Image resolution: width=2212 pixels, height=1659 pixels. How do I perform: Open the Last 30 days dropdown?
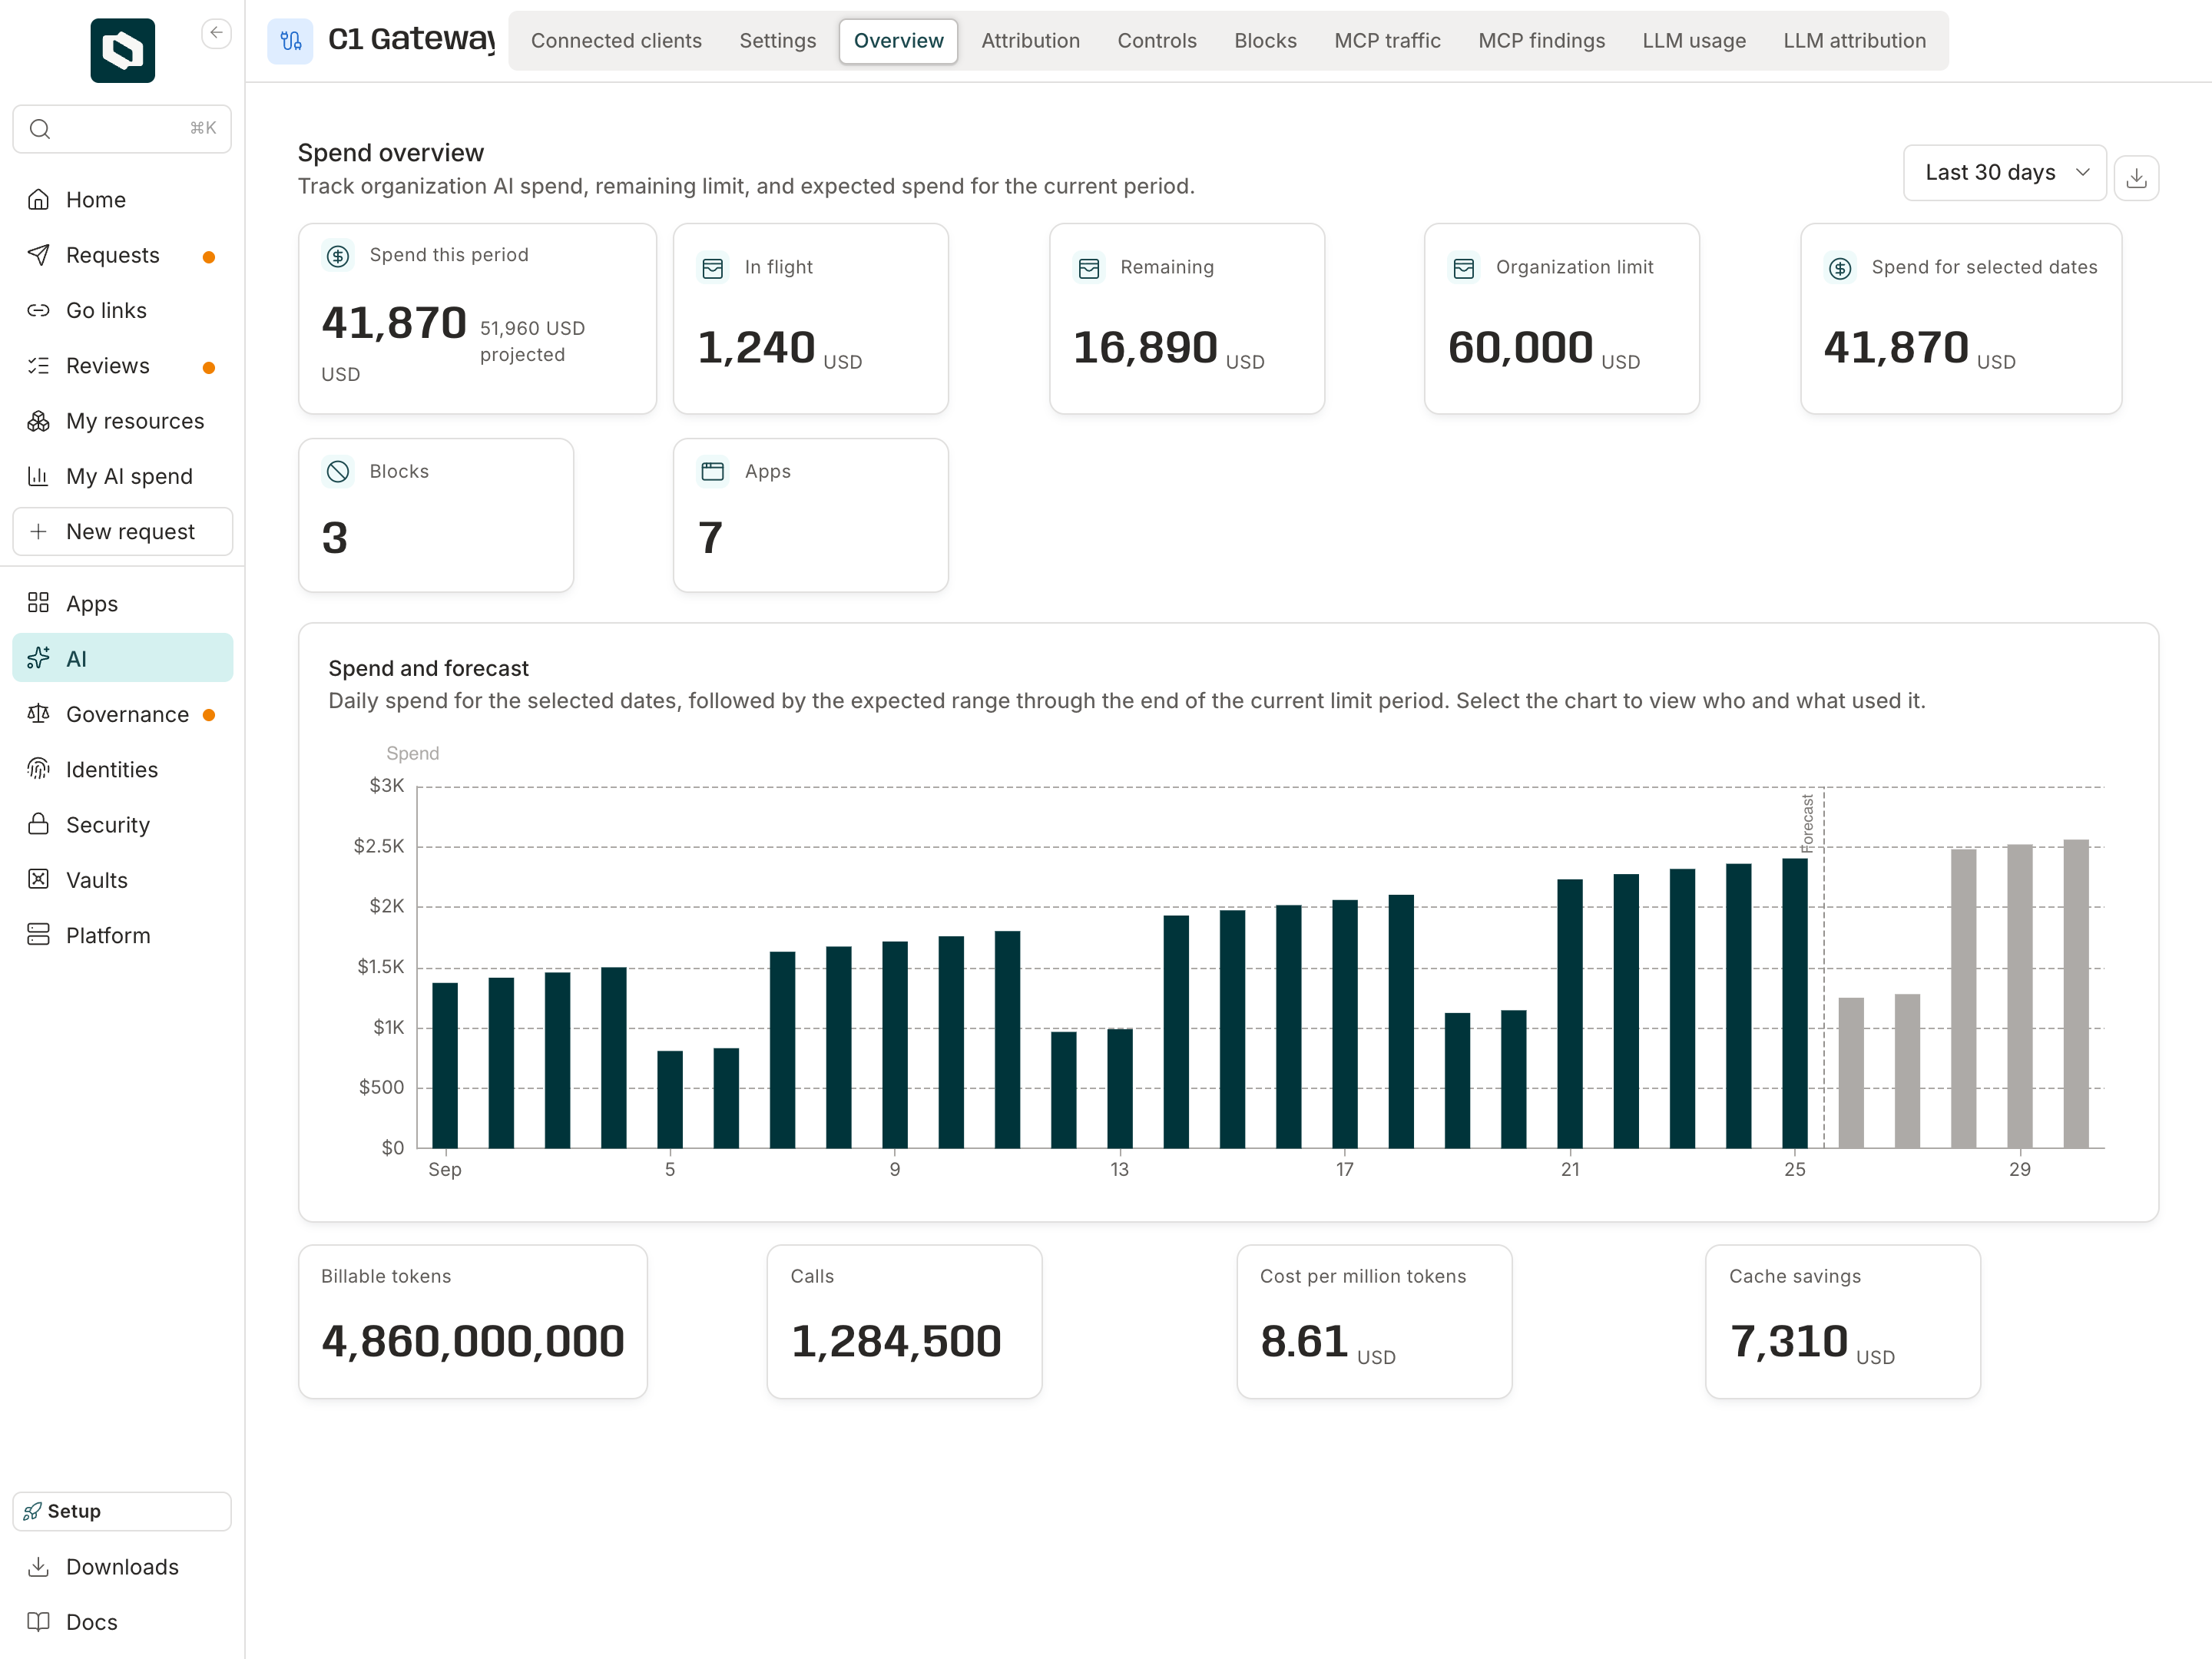(2004, 173)
